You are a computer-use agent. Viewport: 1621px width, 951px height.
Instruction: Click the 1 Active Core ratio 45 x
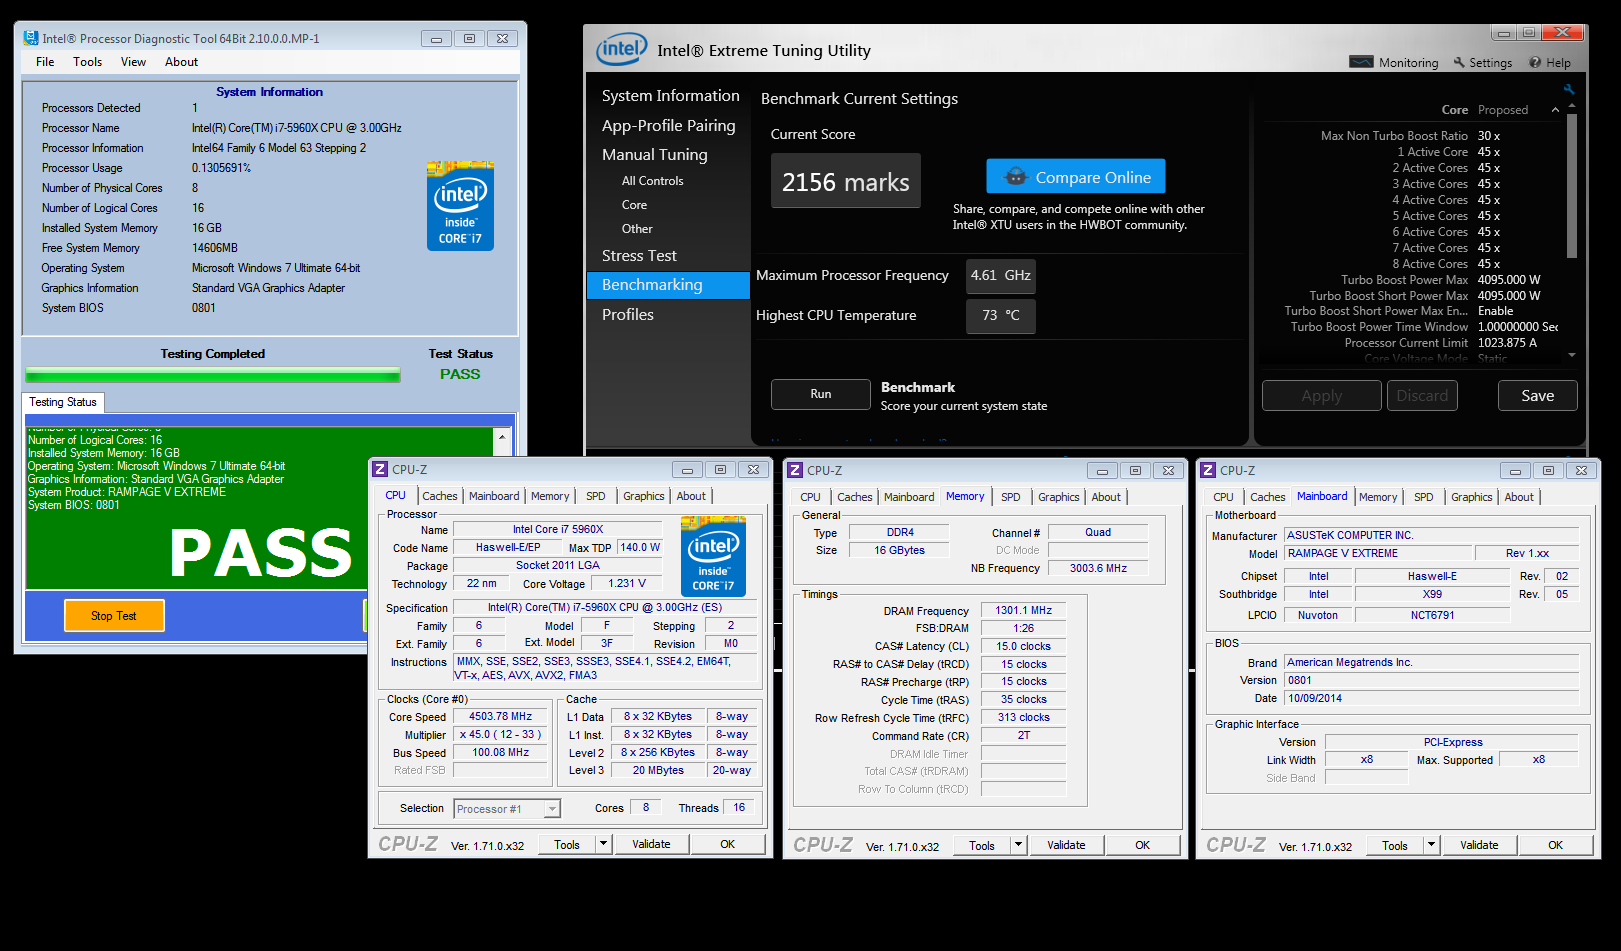pos(1489,152)
